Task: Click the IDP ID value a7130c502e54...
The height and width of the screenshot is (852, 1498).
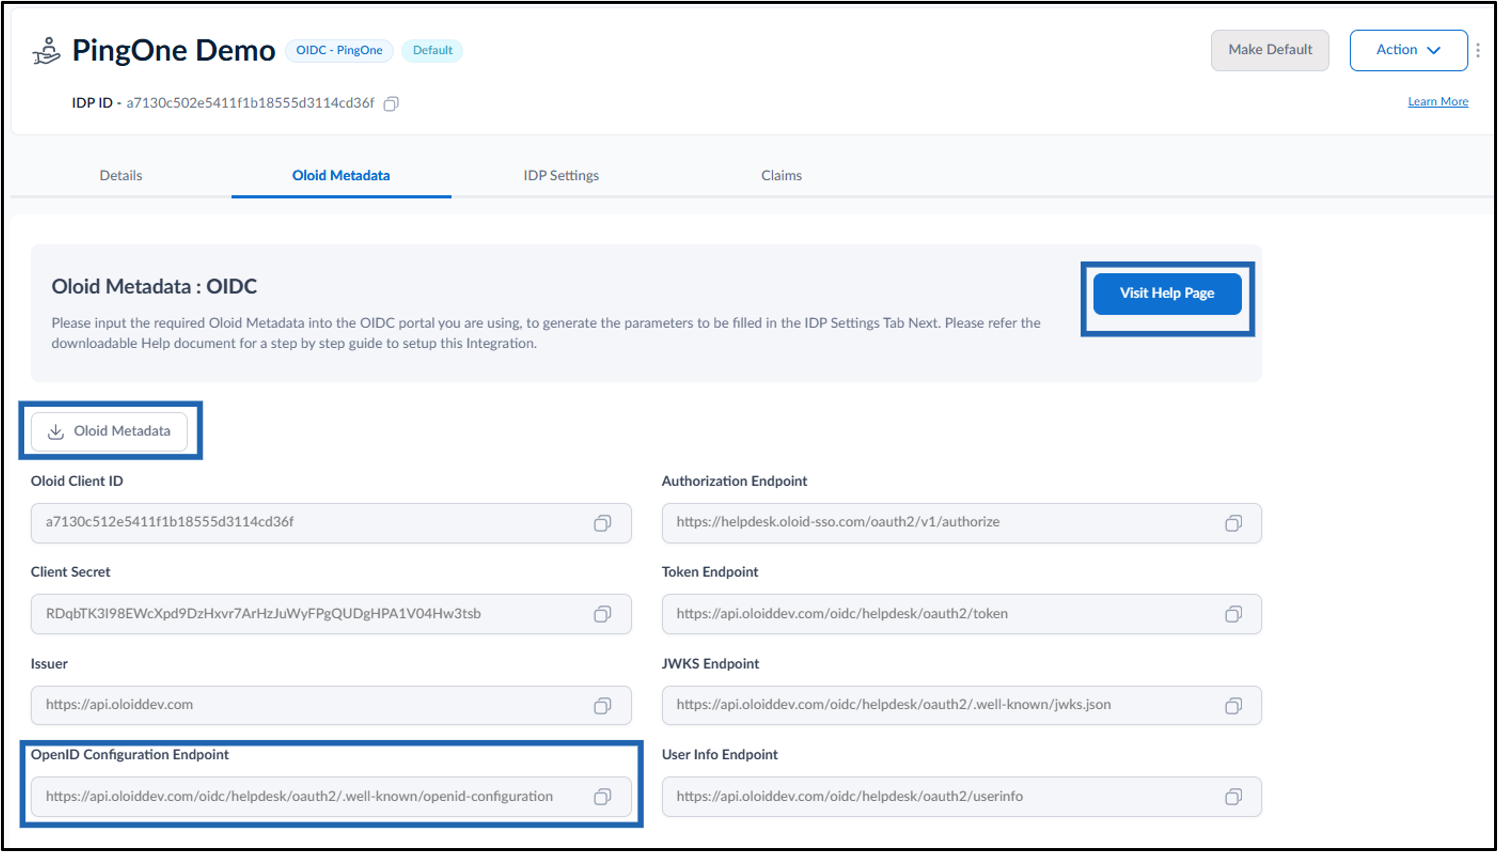Action: 250,103
